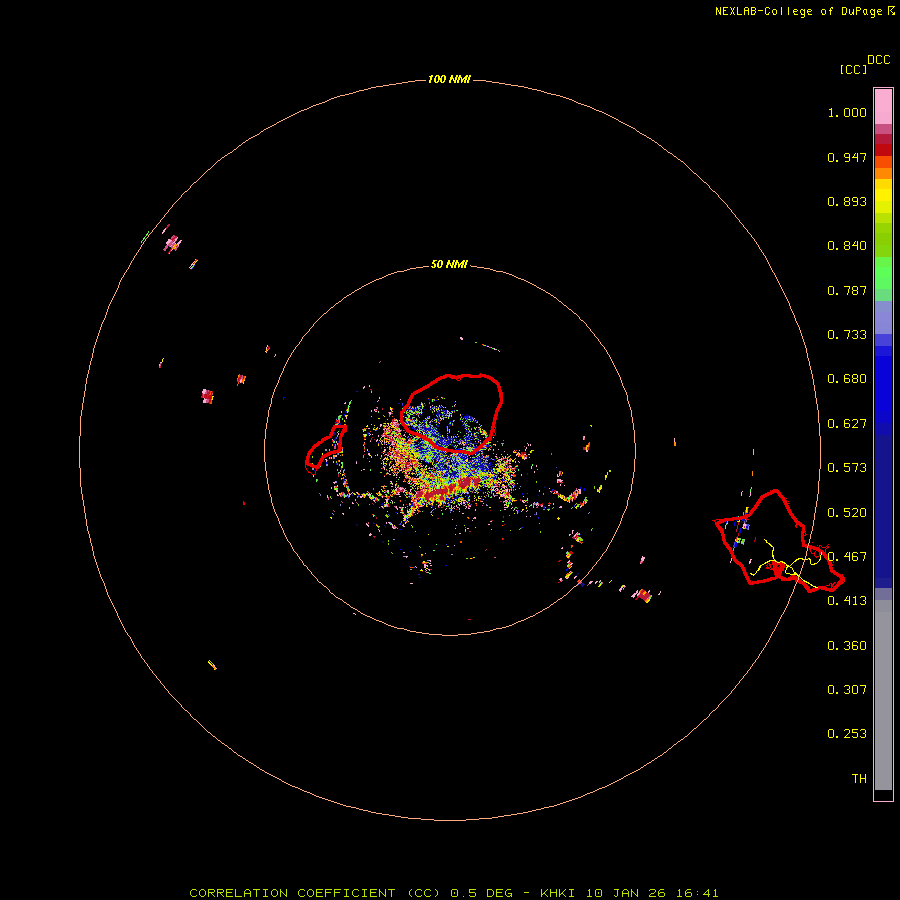Viewport: 900px width, 900px height.
Task: Select the 1.000 scale value
Action: click(x=847, y=112)
